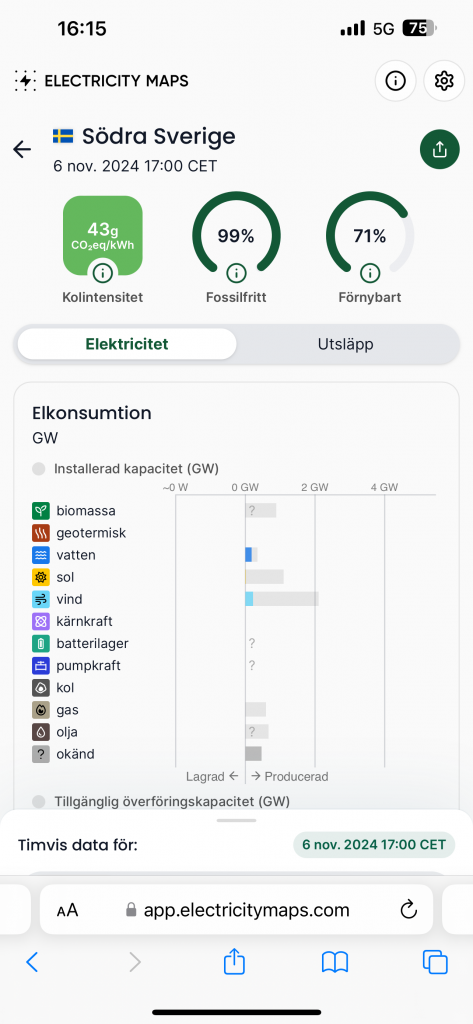The height and width of the screenshot is (1024, 473).
Task: Open the info circle icon in header
Action: click(395, 81)
